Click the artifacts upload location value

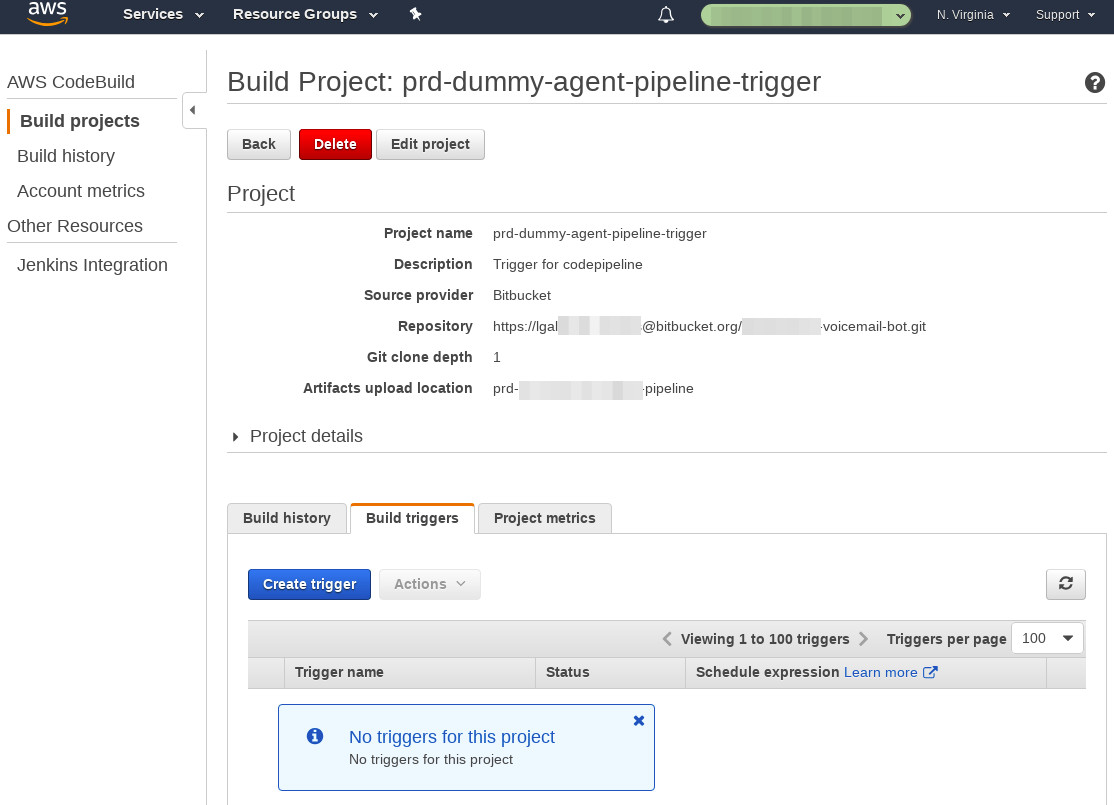tap(593, 389)
